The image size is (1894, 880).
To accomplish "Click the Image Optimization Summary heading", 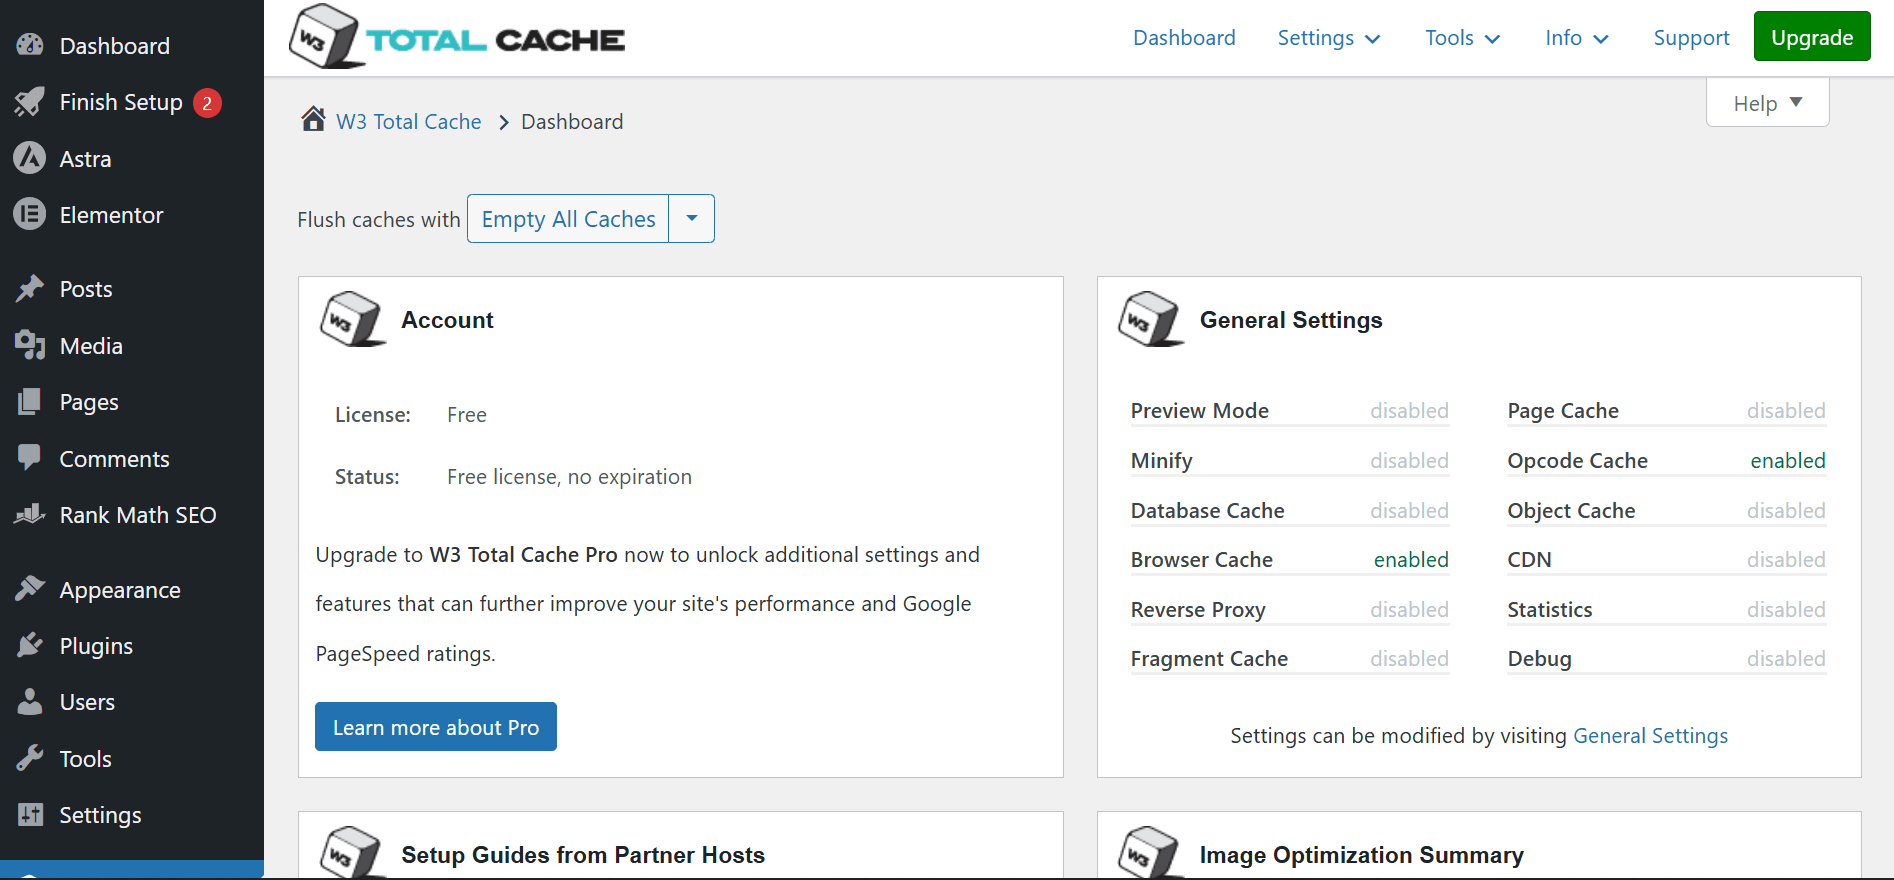I will [x=1361, y=855].
